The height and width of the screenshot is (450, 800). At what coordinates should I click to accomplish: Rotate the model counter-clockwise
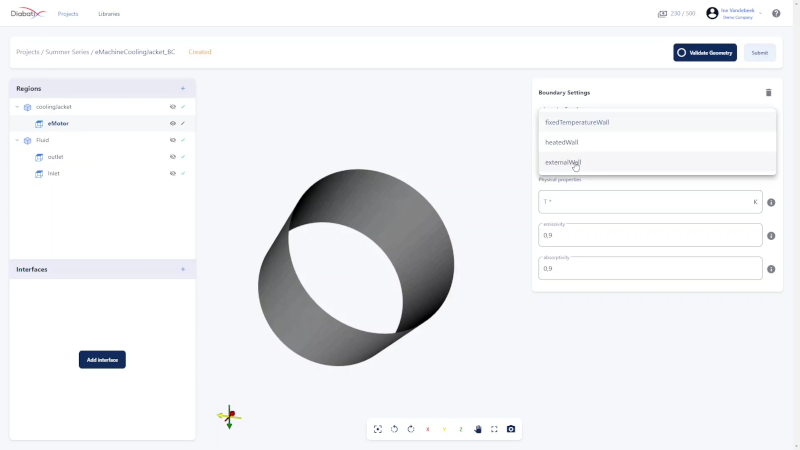[394, 429]
